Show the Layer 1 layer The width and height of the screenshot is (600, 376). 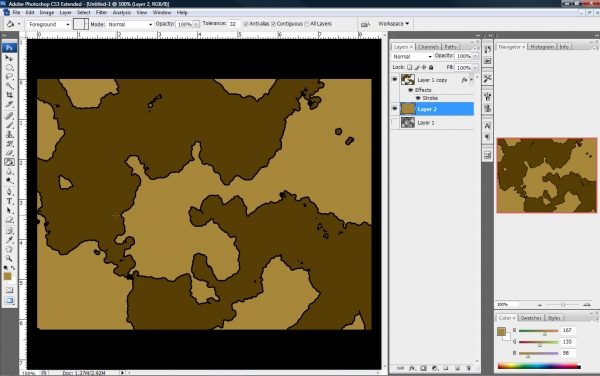pyautogui.click(x=395, y=122)
